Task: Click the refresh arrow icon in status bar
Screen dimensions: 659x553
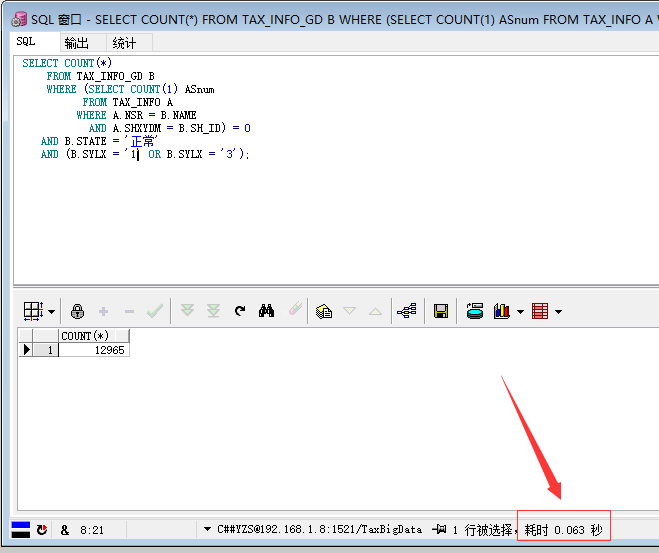Action: pyautogui.click(x=42, y=530)
